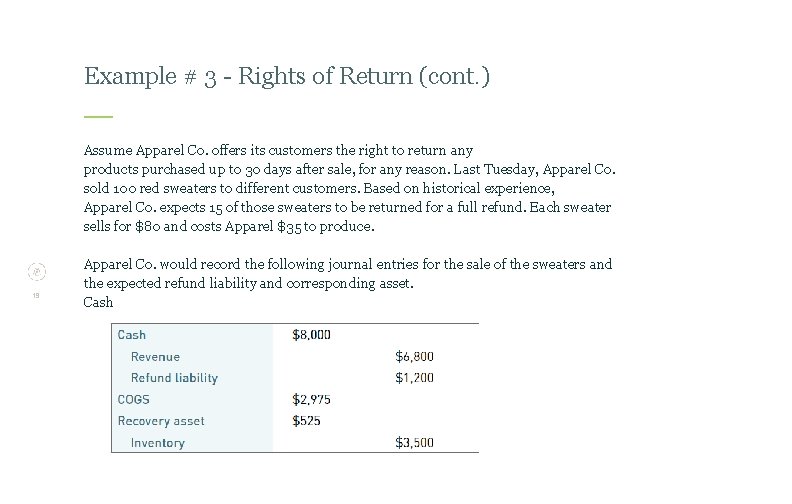This screenshot has width=792, height=504.
Task: Select the 'Recovery asset' row label
Action: coord(161,421)
